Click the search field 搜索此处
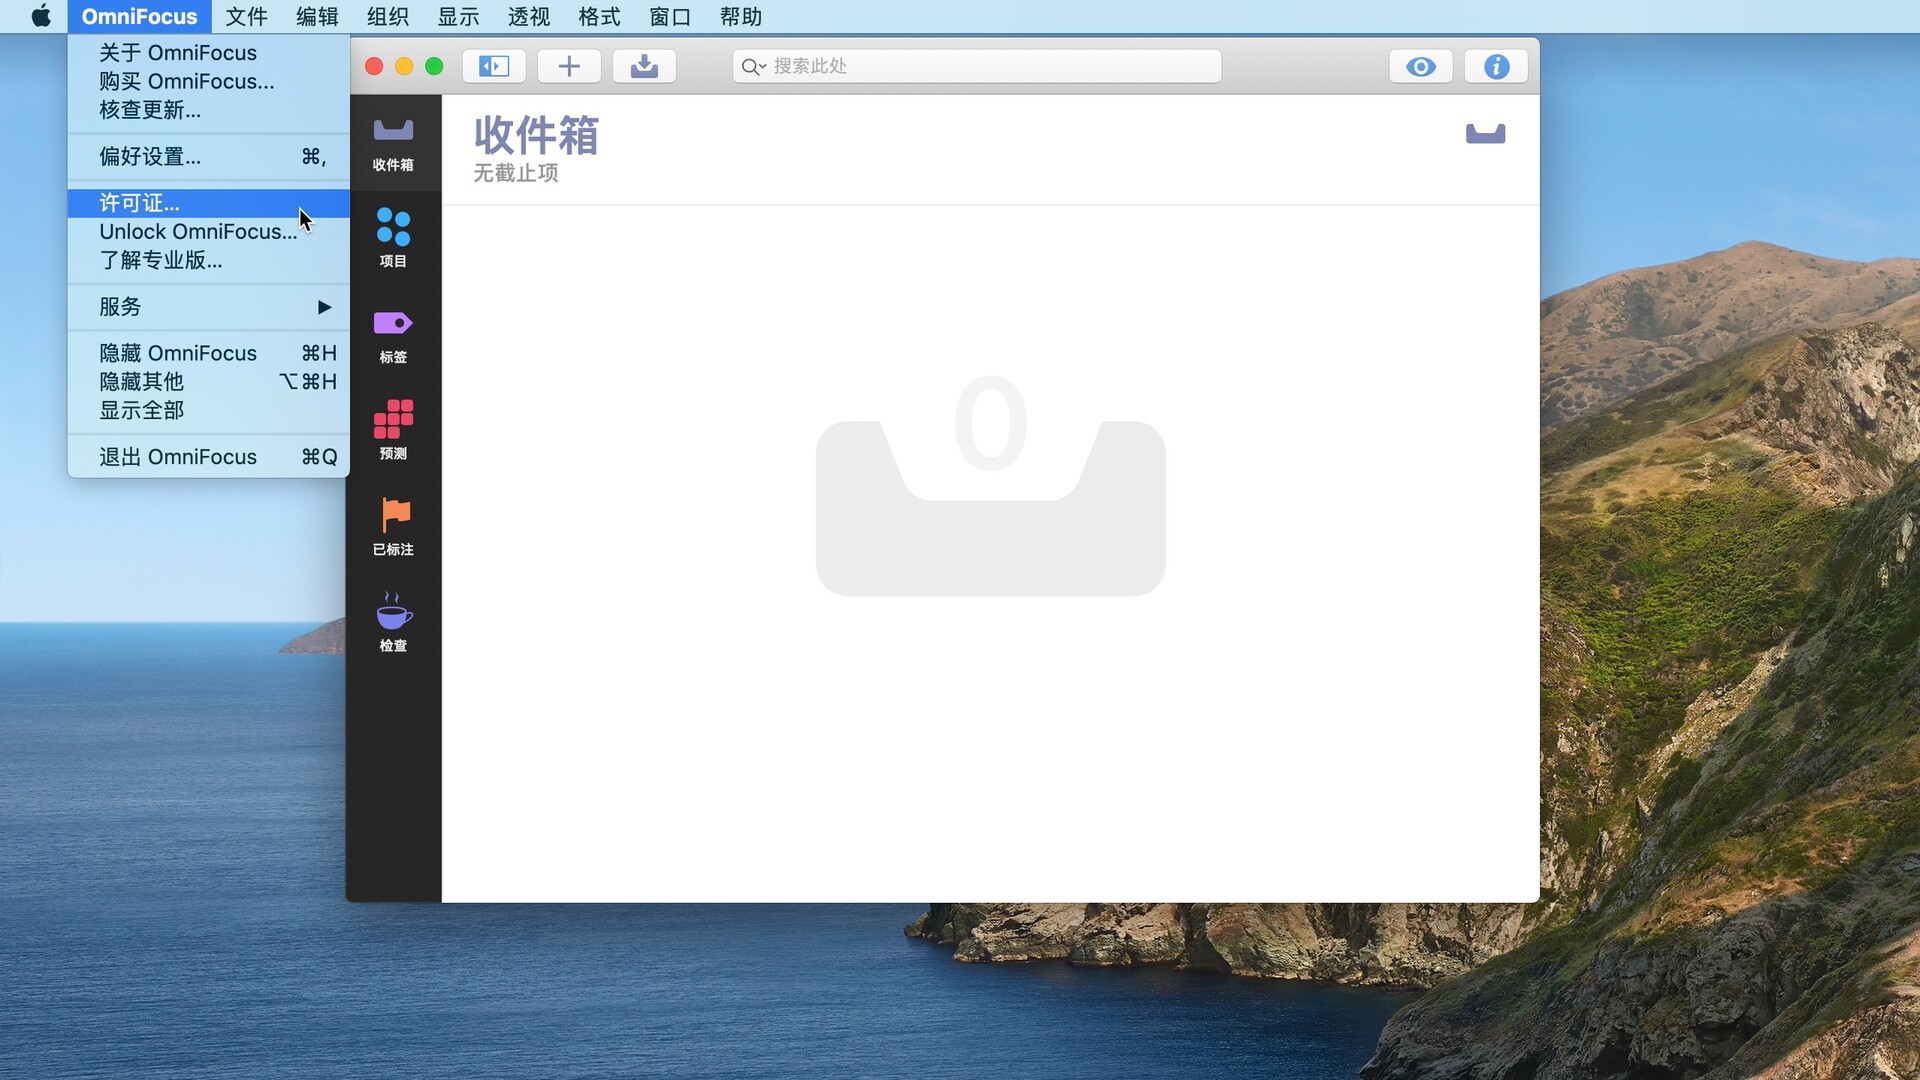The height and width of the screenshot is (1080, 1920). tap(977, 66)
